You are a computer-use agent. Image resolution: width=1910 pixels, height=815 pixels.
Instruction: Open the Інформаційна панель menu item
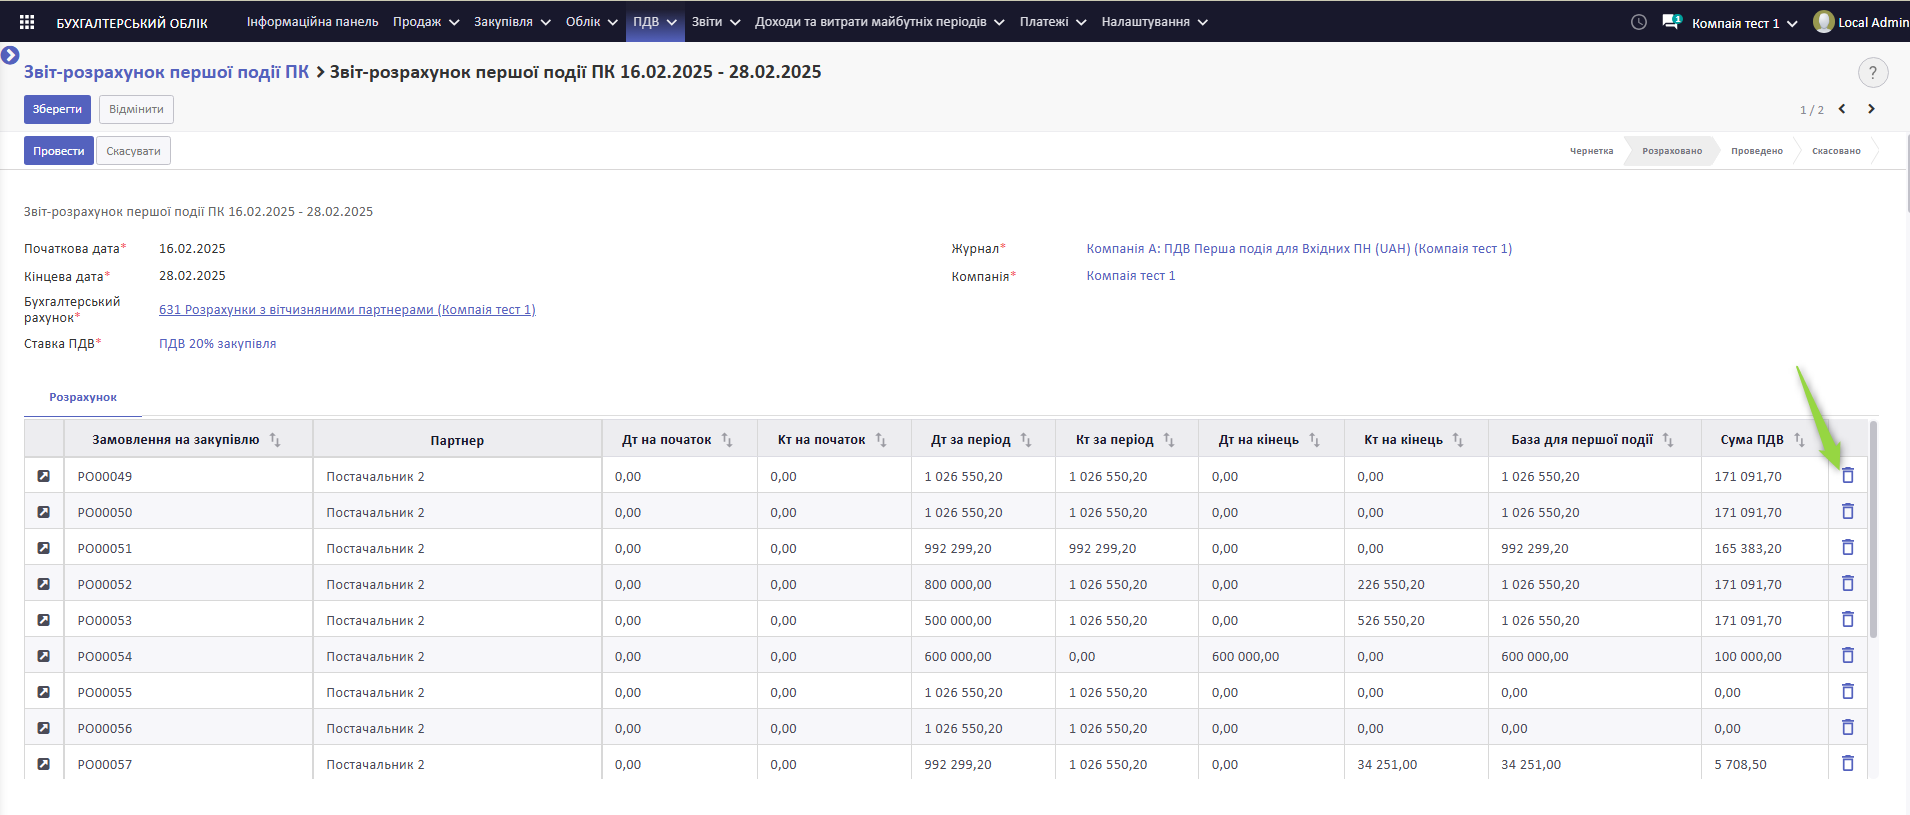click(312, 22)
